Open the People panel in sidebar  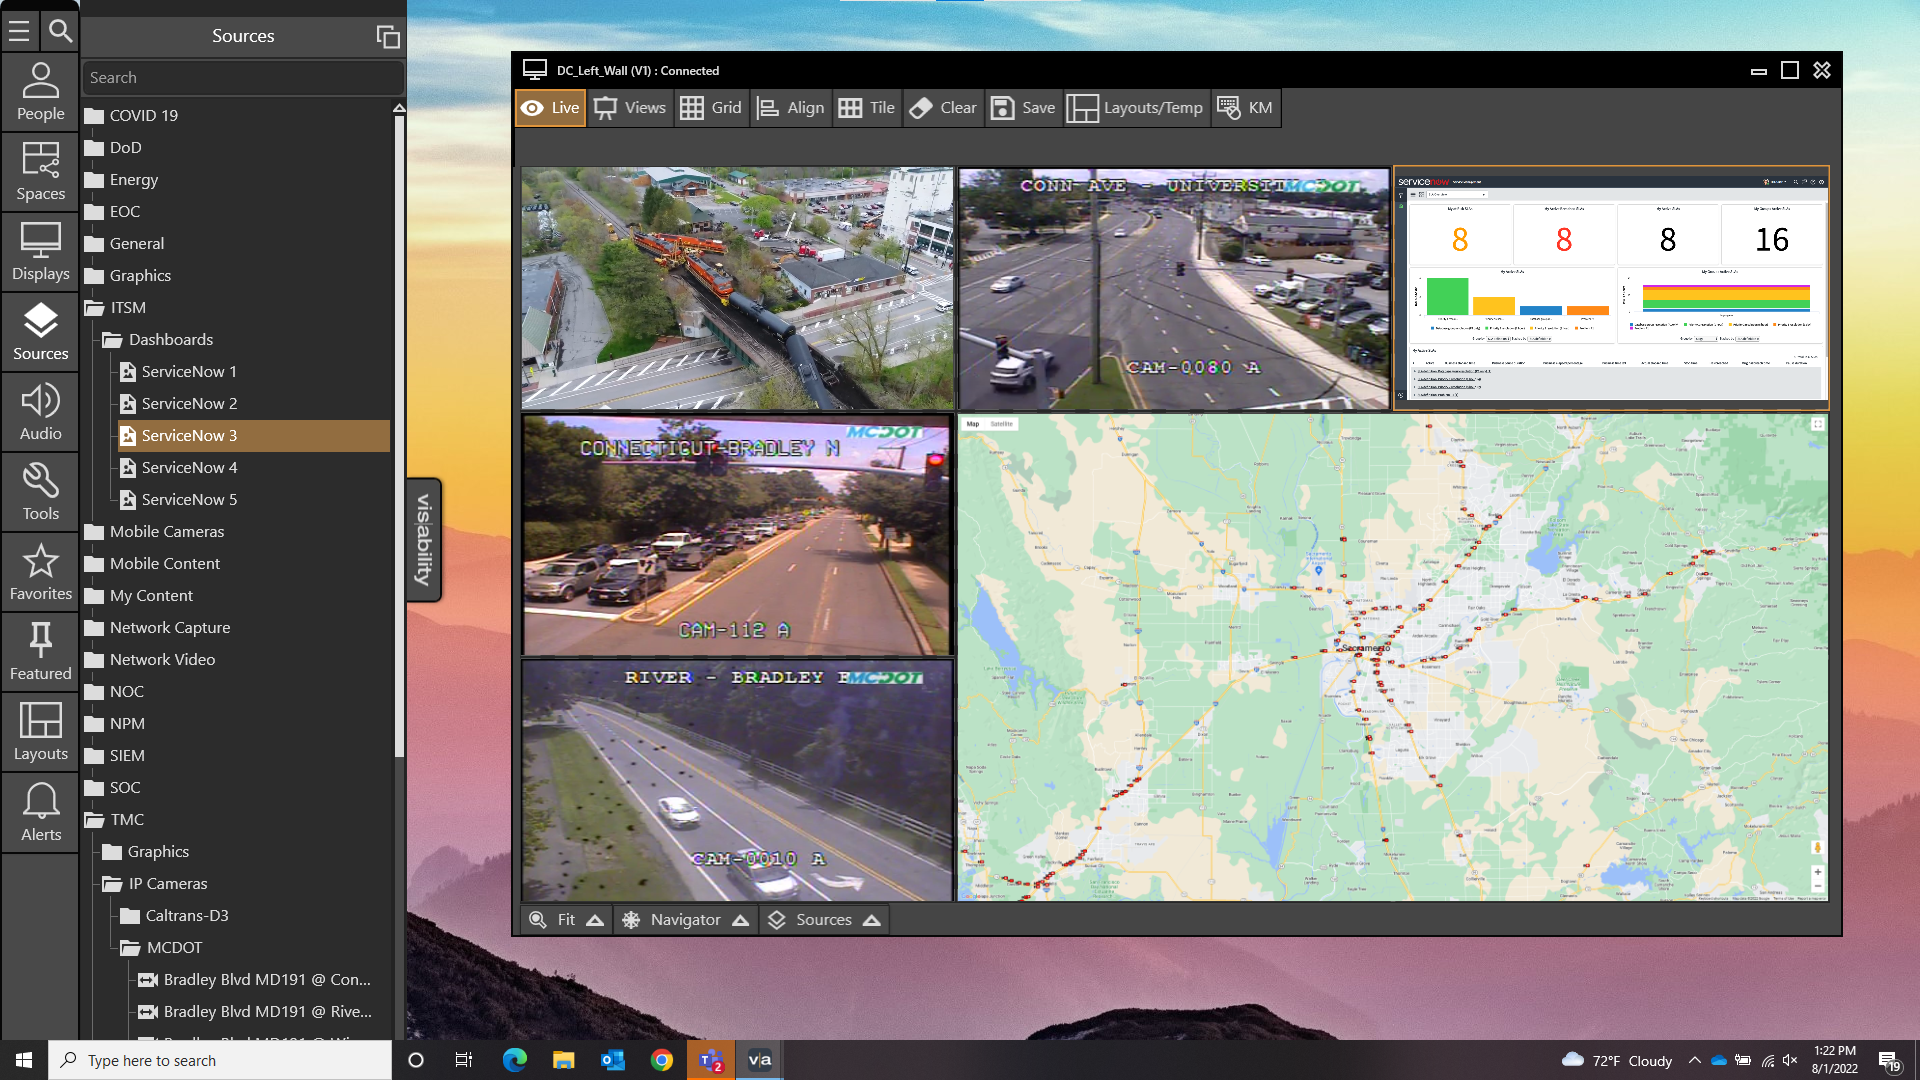coord(40,92)
